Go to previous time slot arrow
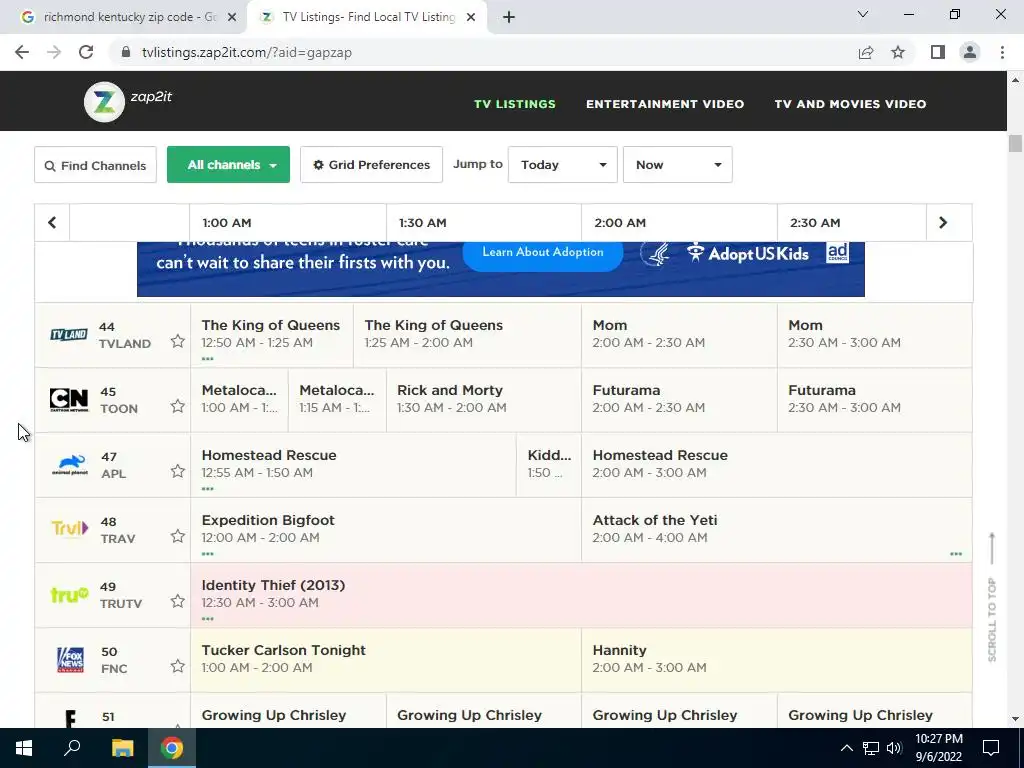Viewport: 1024px width, 768px height. point(52,223)
